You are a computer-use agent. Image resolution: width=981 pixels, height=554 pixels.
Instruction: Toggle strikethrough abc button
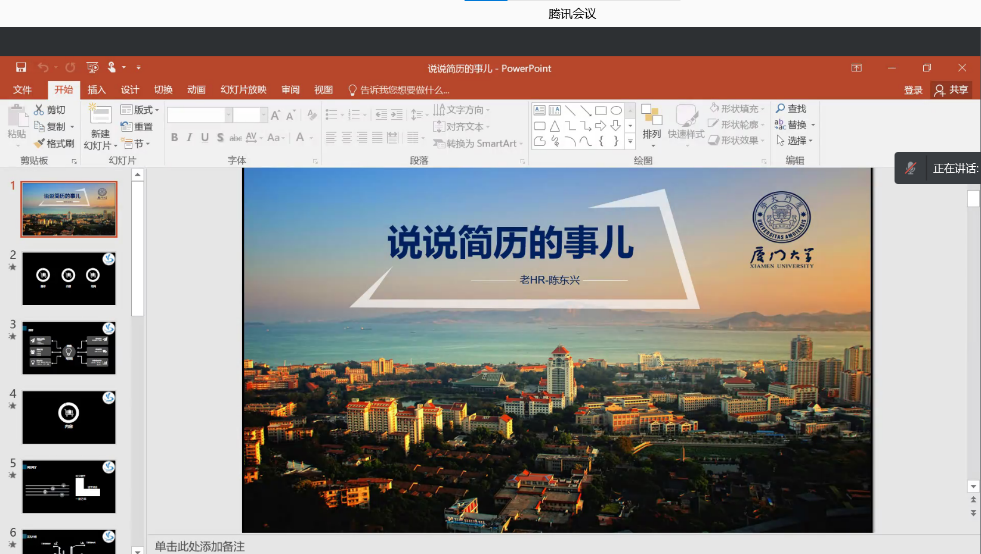235,137
